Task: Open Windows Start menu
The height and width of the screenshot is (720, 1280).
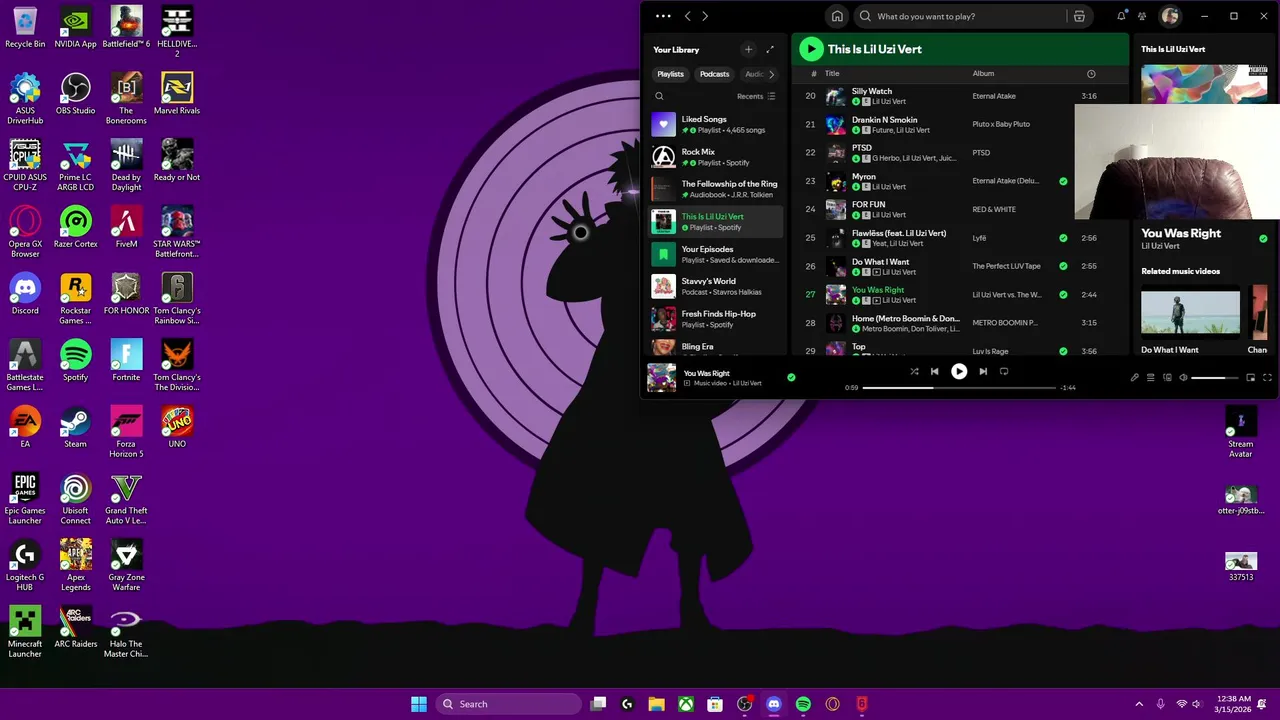Action: pyautogui.click(x=419, y=704)
